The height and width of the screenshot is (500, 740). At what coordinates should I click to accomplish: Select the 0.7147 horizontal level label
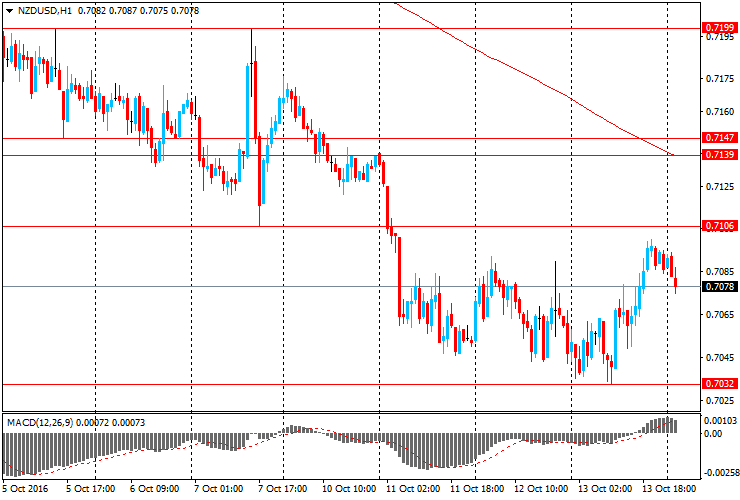click(x=720, y=138)
